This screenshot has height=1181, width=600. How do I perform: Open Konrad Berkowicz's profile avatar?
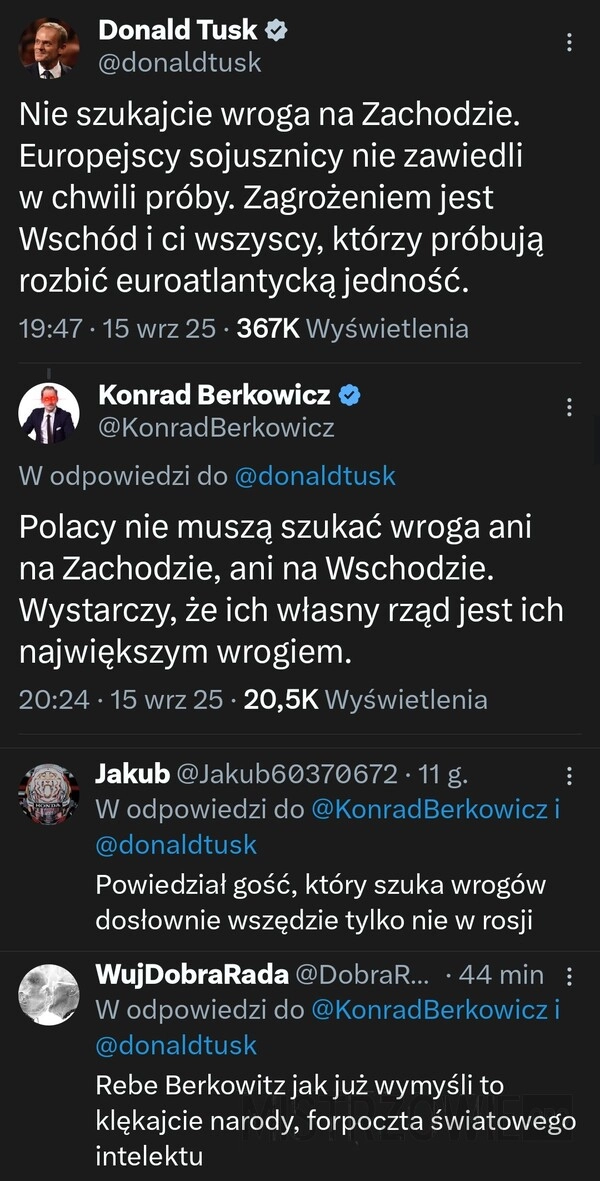[x=46, y=410]
